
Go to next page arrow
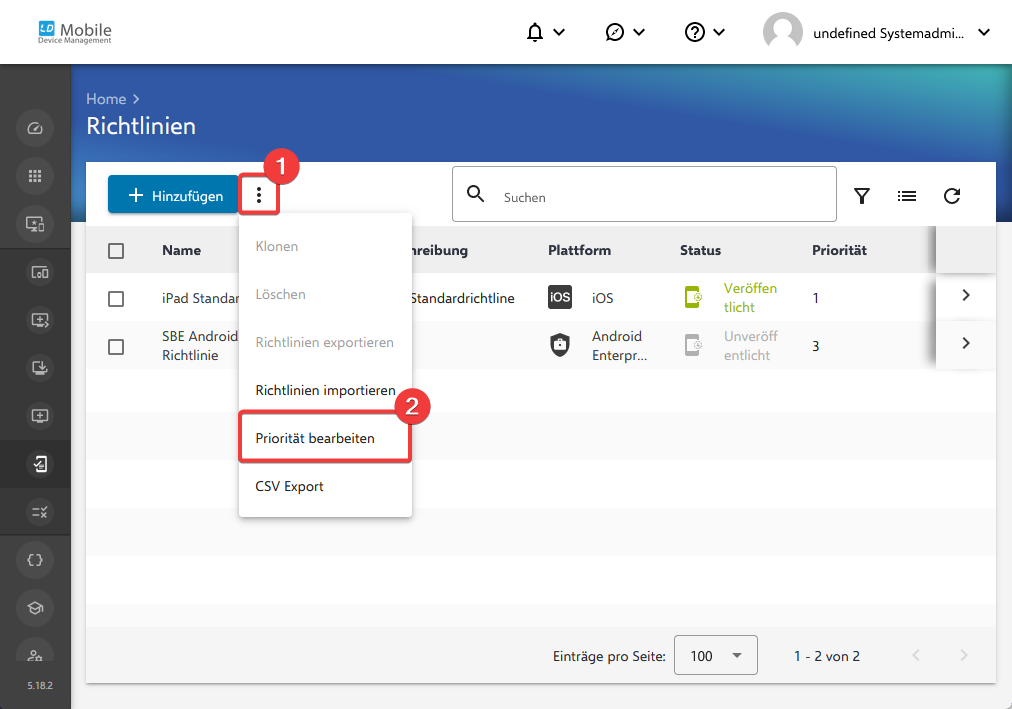tap(964, 655)
